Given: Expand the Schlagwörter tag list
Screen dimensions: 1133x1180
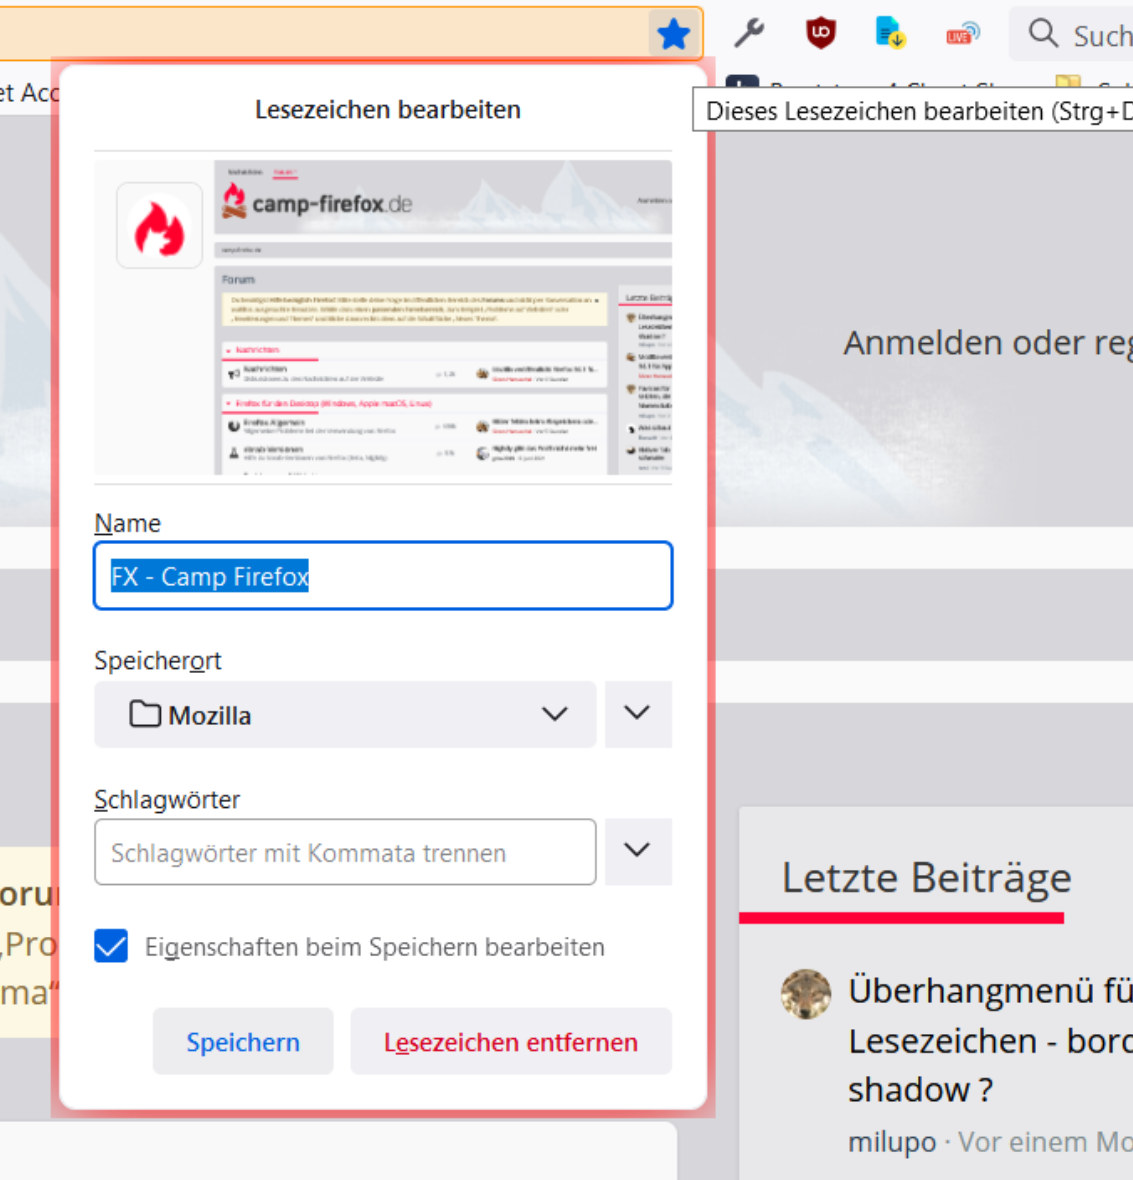Looking at the screenshot, I should click(x=638, y=851).
